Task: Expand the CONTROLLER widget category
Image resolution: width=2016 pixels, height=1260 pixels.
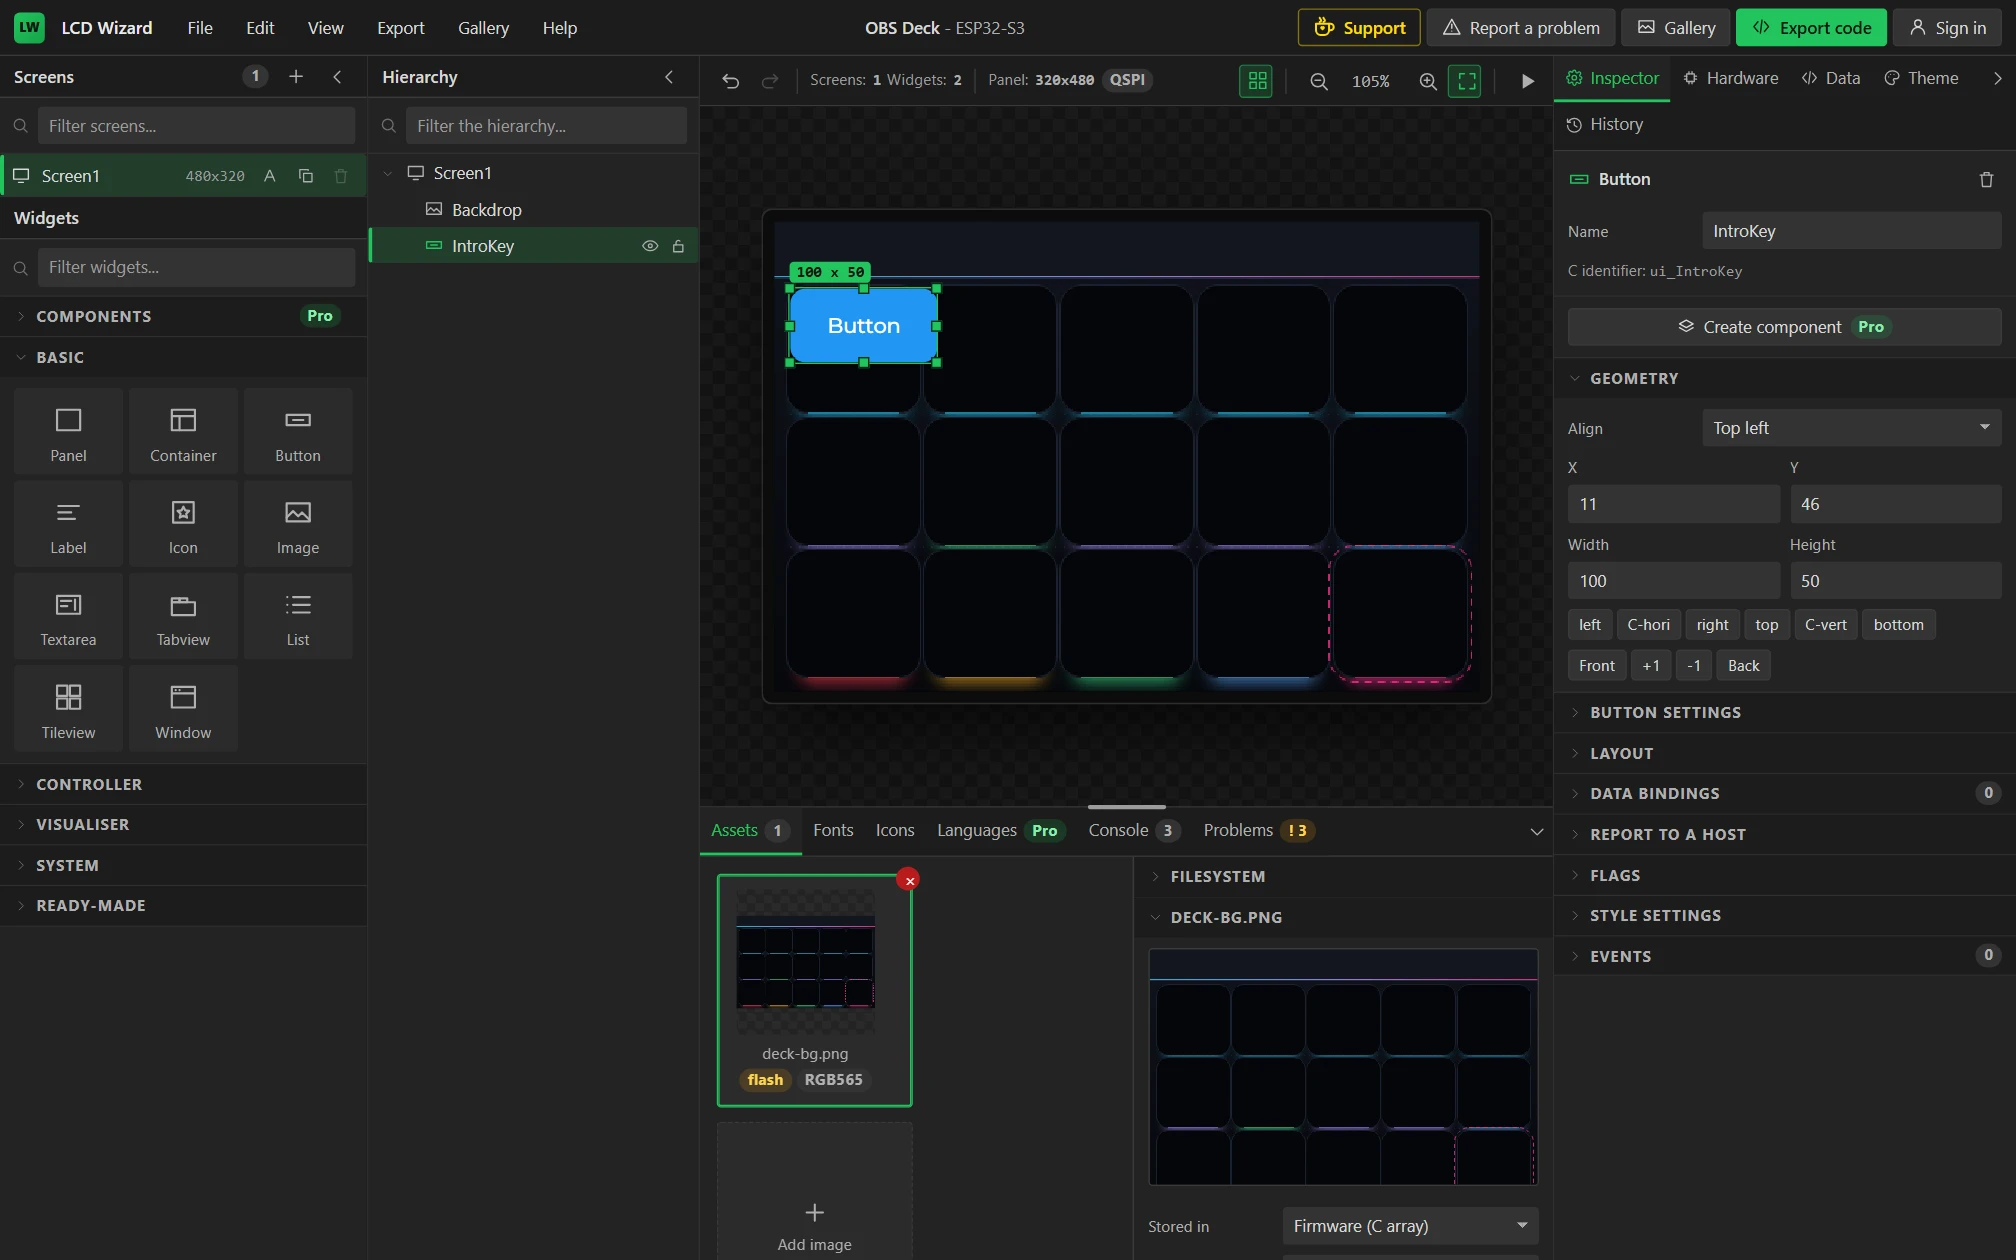Action: pos(183,784)
